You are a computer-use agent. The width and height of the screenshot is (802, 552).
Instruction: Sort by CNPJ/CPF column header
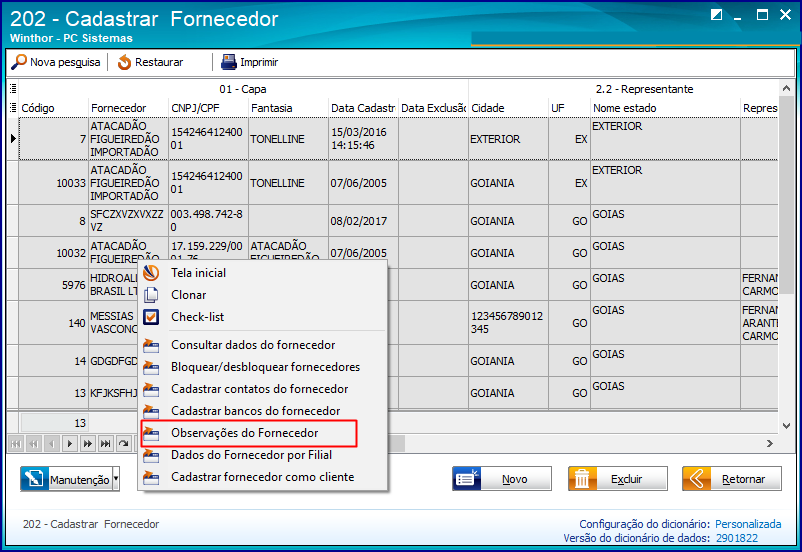(x=208, y=108)
